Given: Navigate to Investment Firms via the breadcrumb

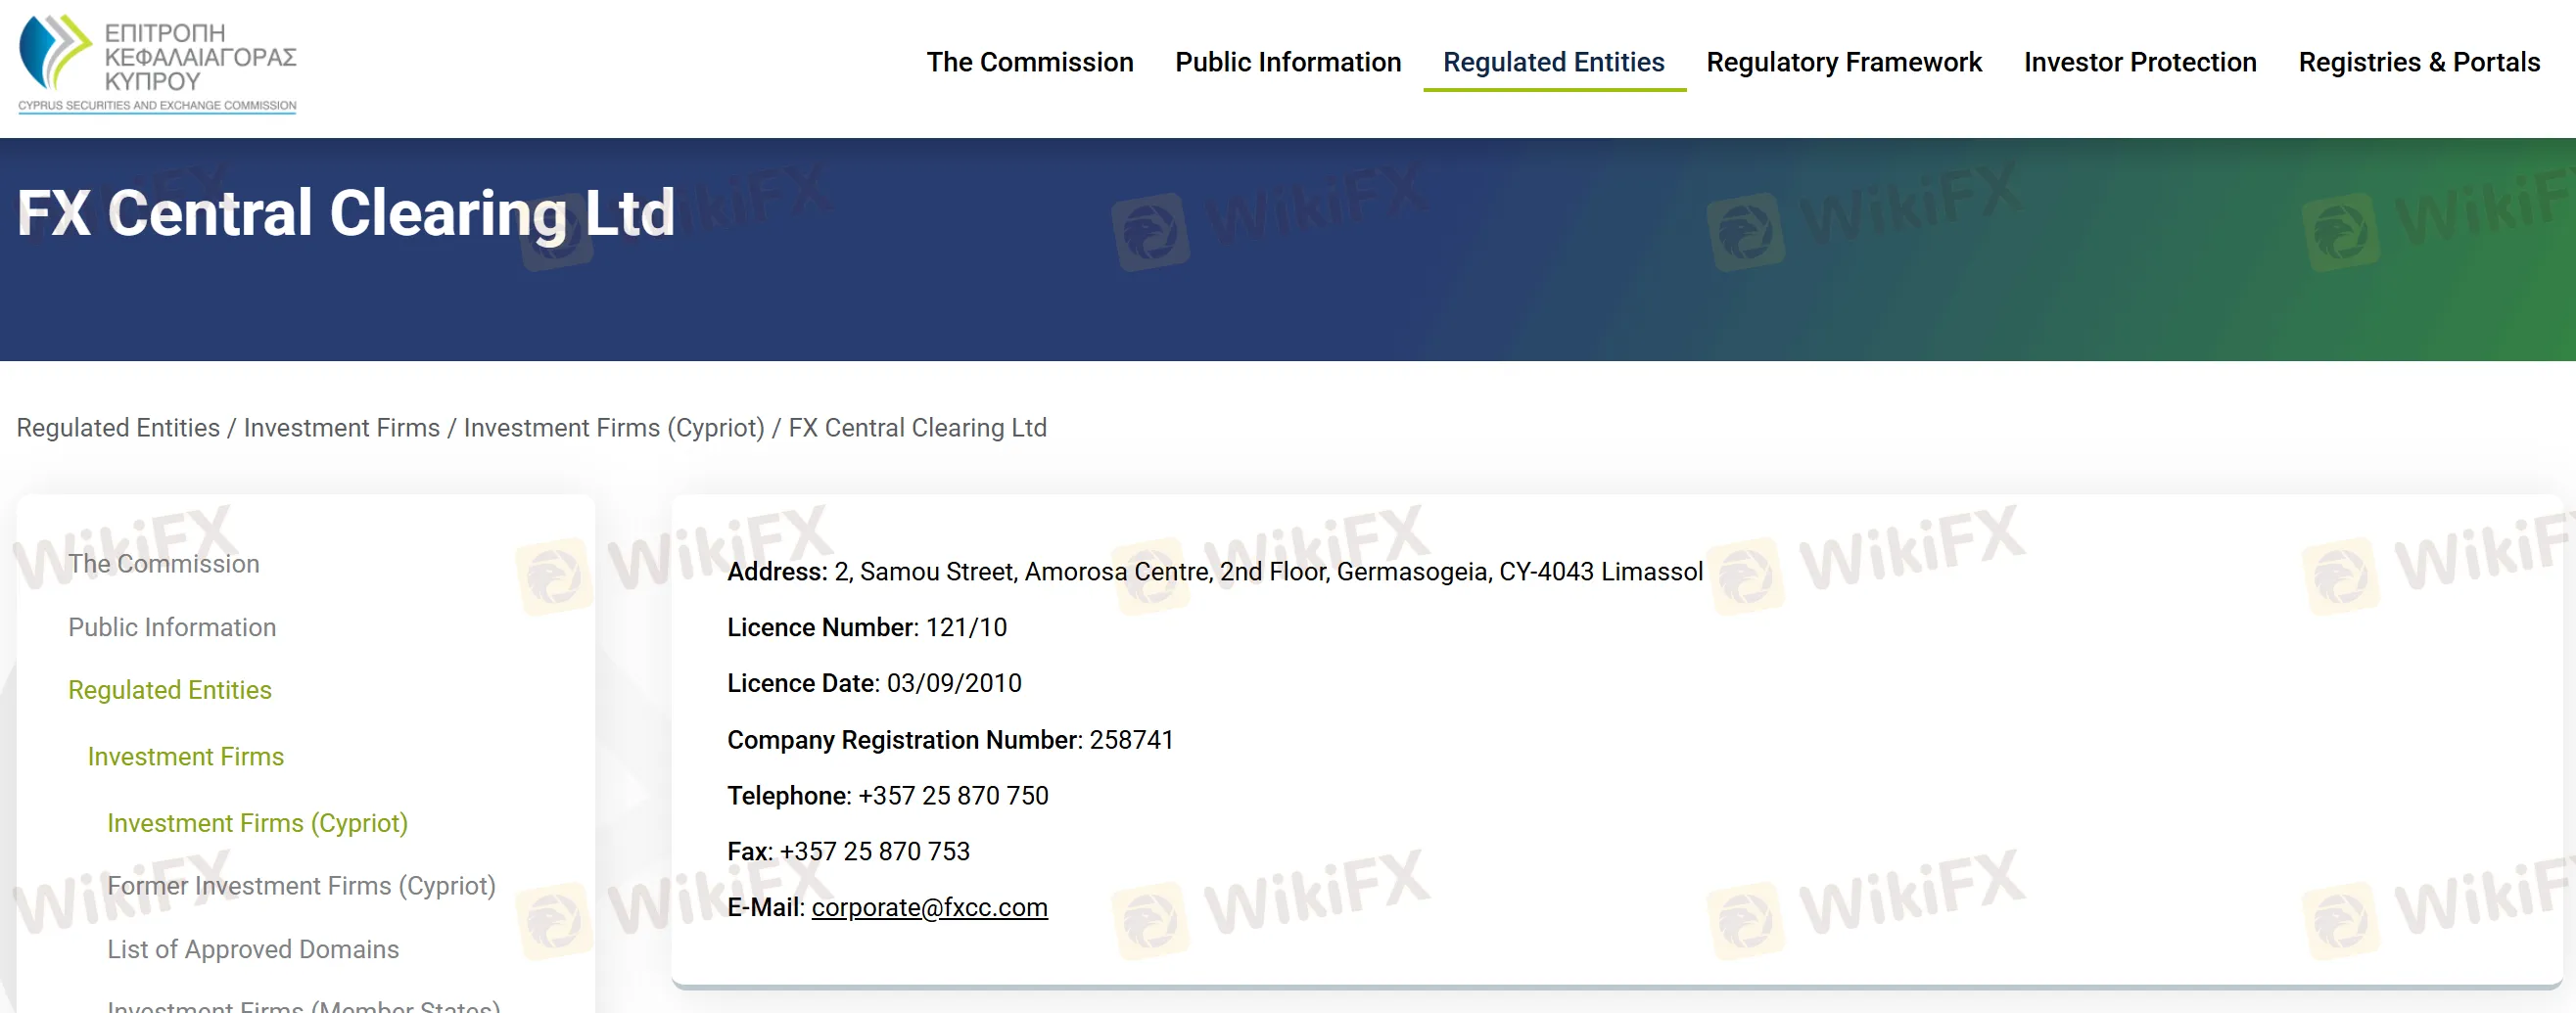Looking at the screenshot, I should coord(341,428).
